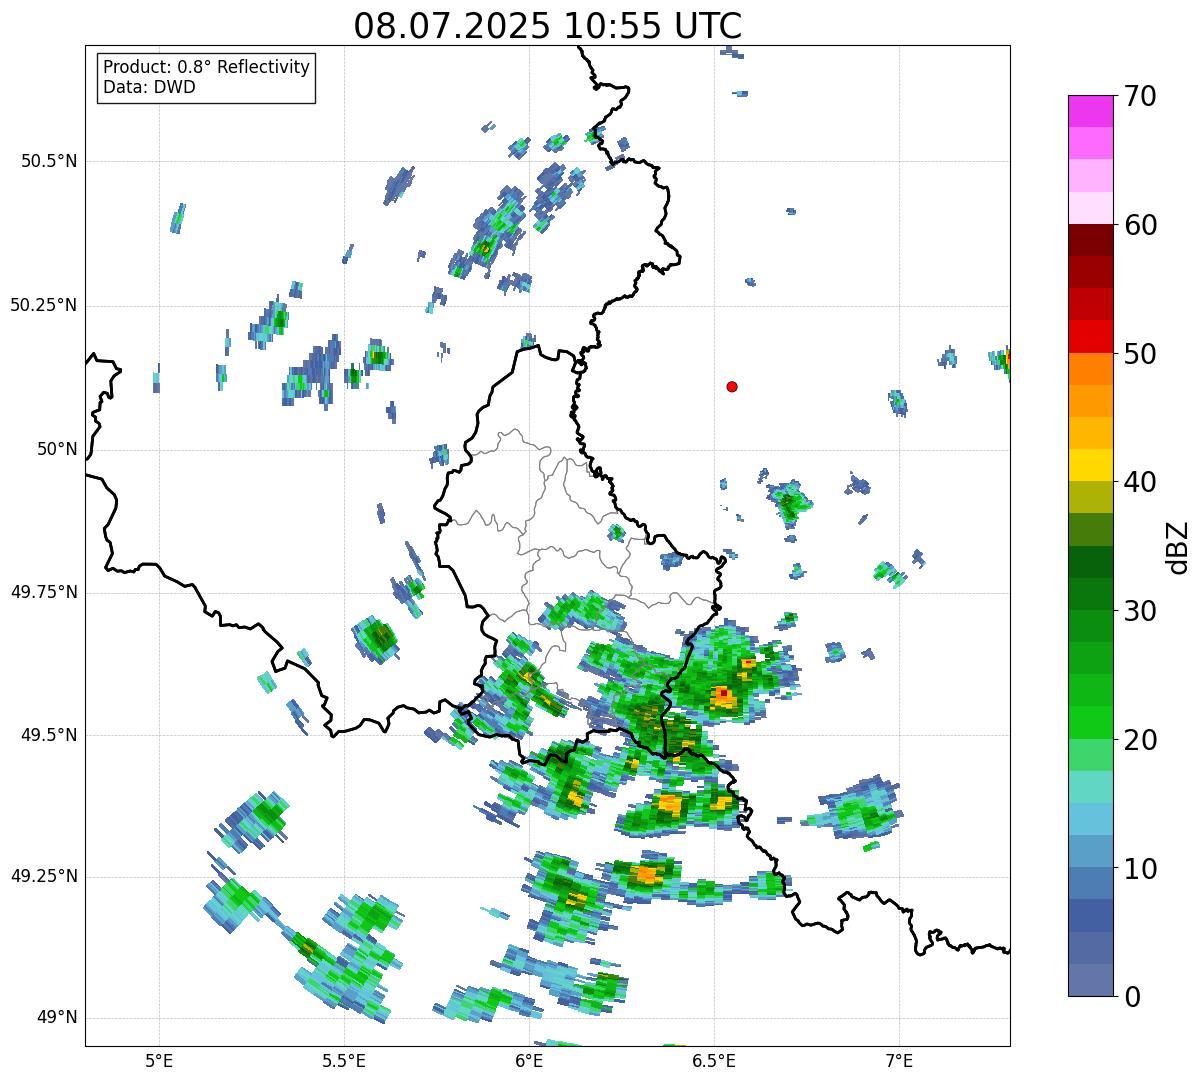
Task: Pick the light cyan colorbar swatch near 15 dBZ
Action: pos(1090,787)
